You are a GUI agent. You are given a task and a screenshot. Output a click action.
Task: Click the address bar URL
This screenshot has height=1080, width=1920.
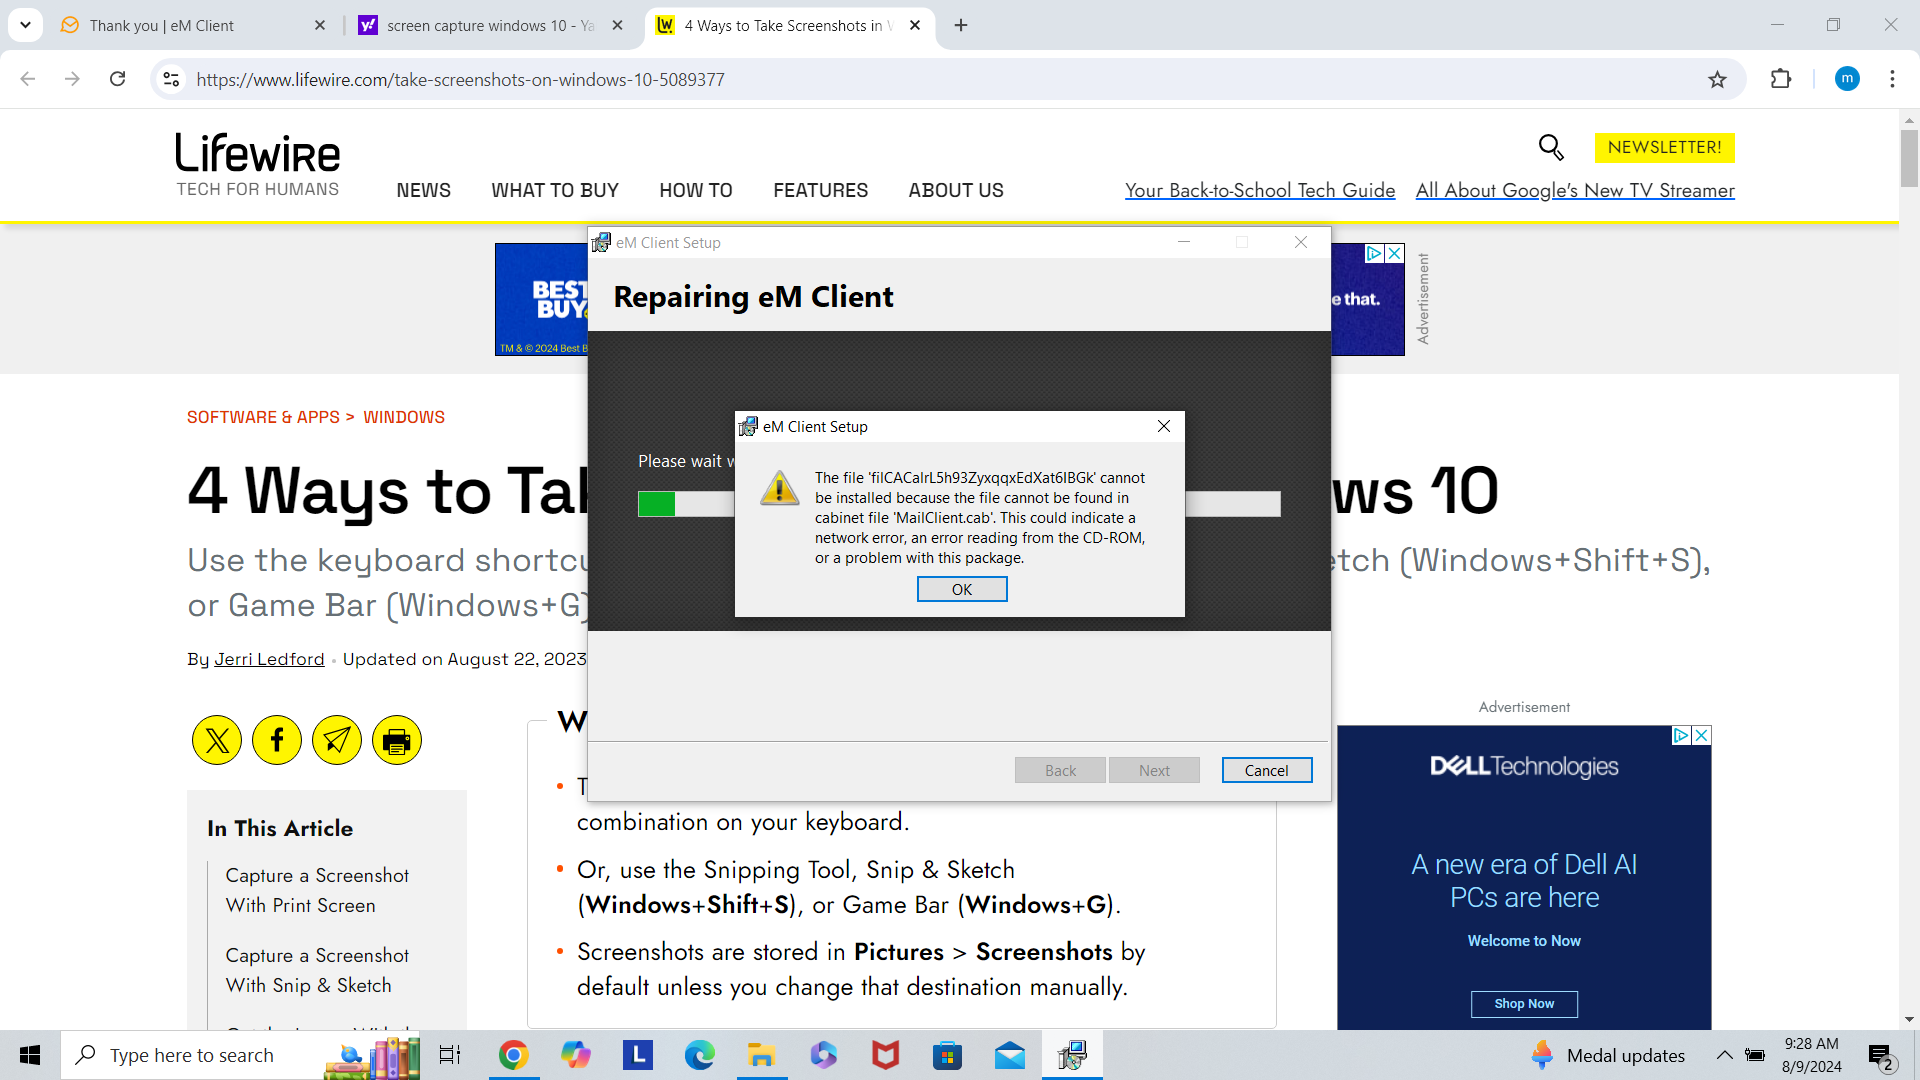coord(460,79)
